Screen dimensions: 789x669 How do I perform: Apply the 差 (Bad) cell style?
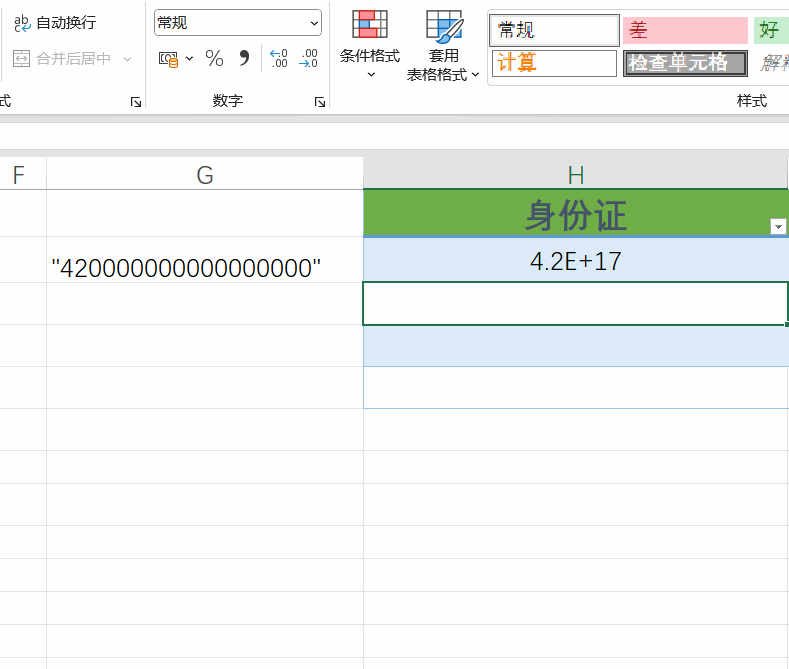(684, 30)
